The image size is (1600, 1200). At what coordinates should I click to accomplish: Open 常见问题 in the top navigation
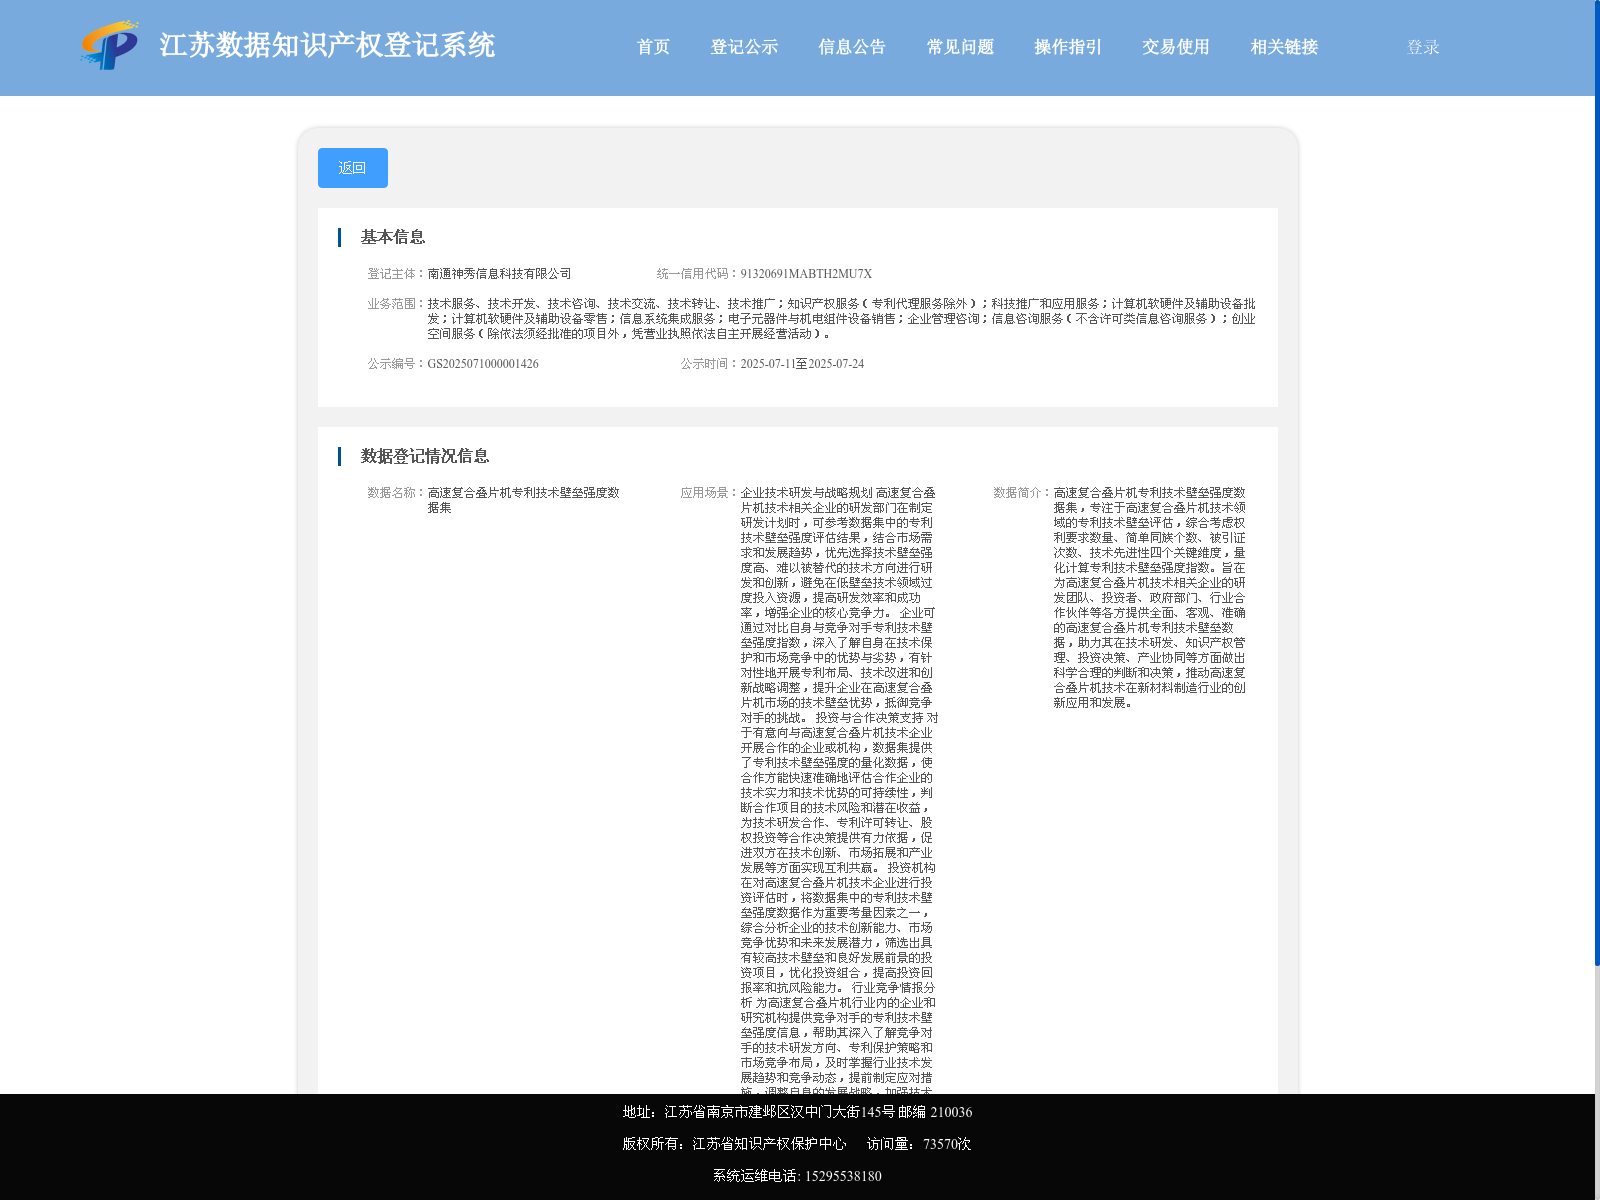point(960,47)
